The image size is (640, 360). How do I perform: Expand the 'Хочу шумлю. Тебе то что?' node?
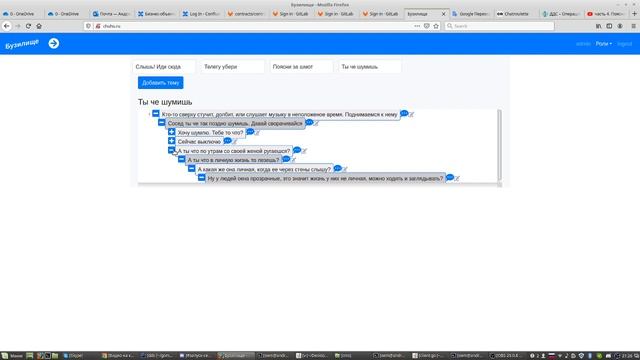coord(171,132)
